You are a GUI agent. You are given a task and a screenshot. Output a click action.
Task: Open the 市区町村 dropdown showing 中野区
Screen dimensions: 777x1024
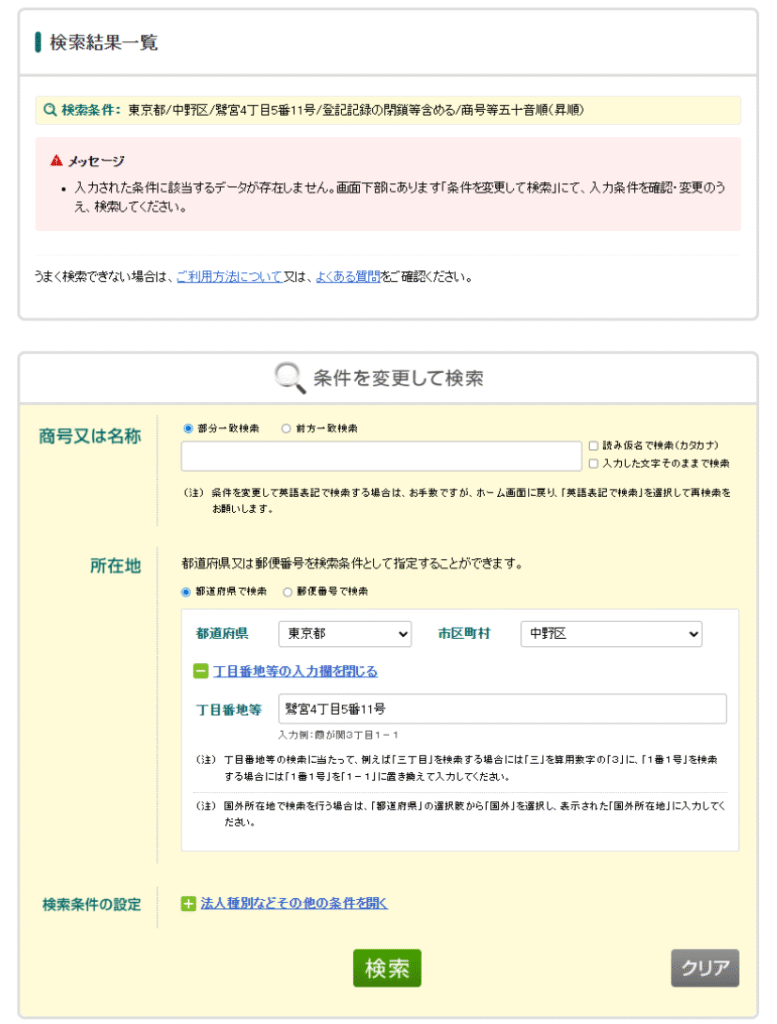pyautogui.click(x=611, y=633)
